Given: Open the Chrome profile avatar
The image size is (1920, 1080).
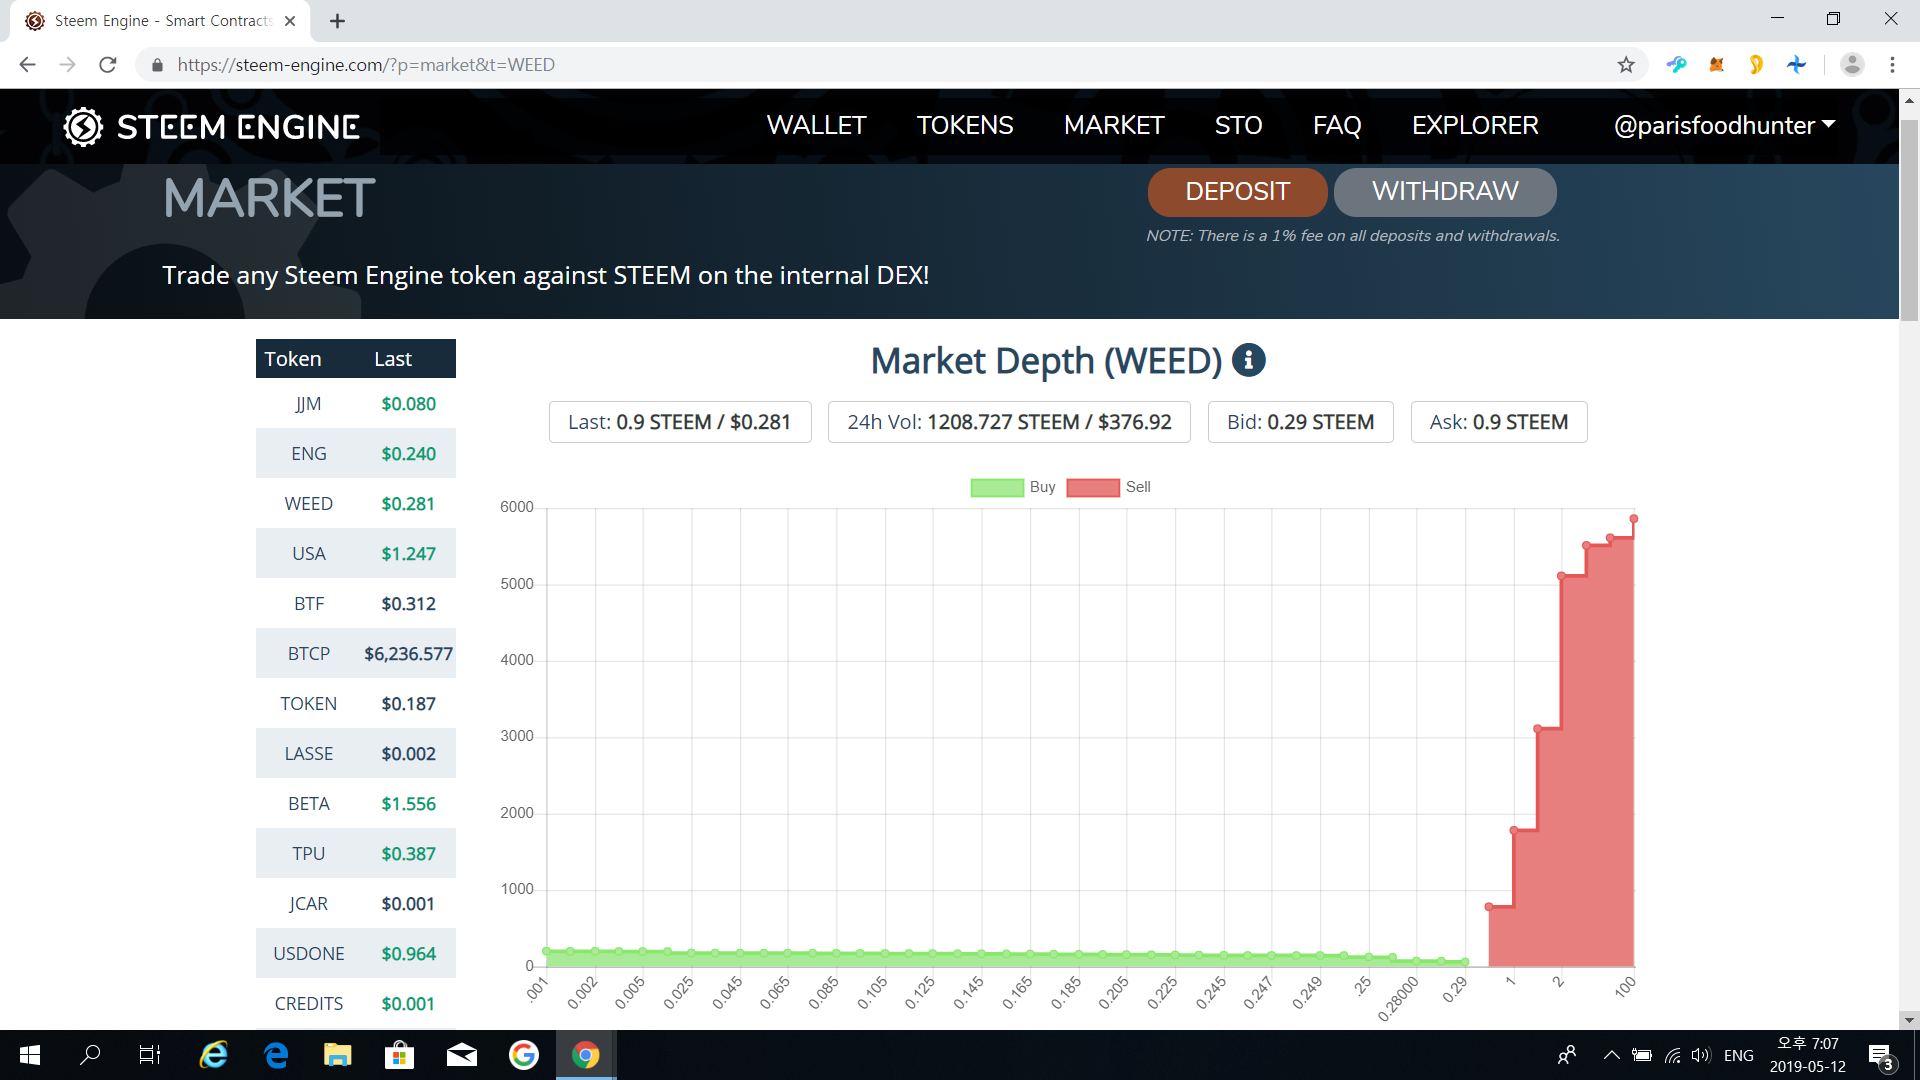Looking at the screenshot, I should pyautogui.click(x=1852, y=65).
